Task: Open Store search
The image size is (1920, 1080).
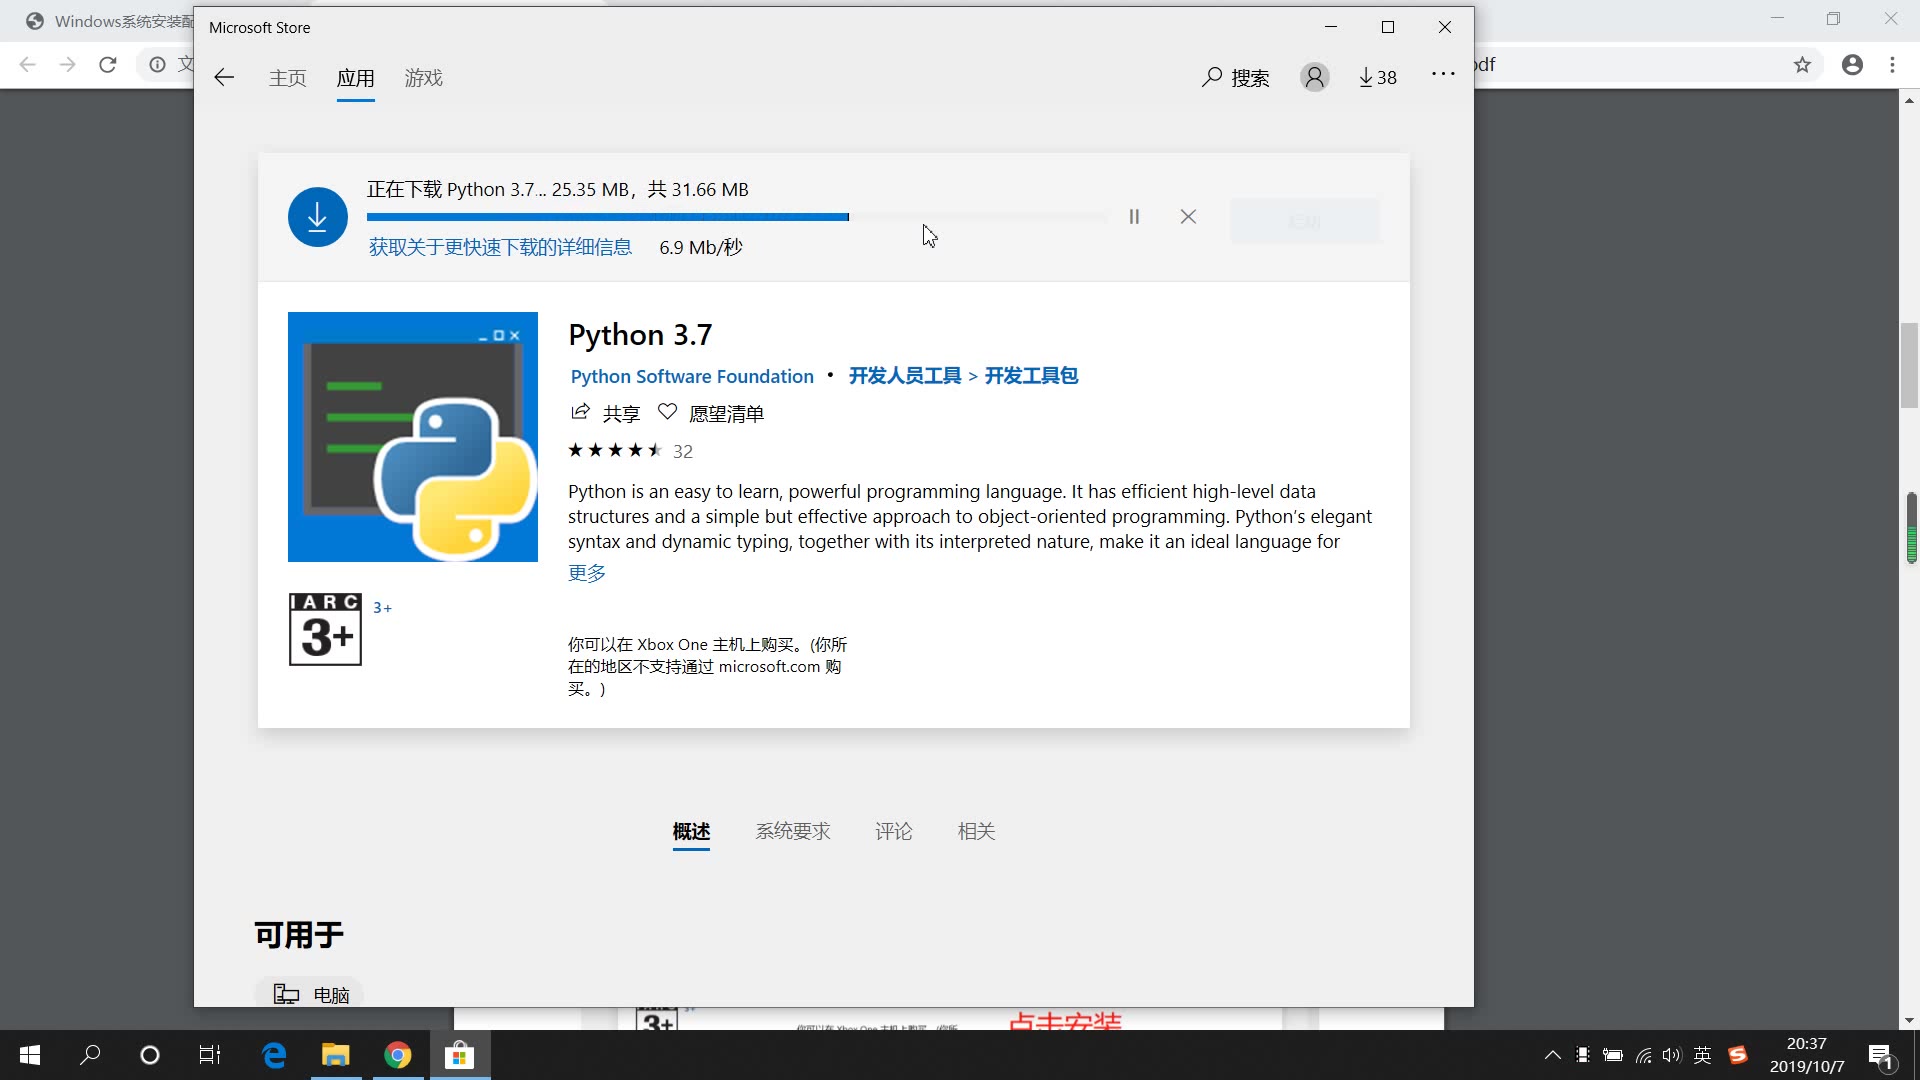Action: 1236,78
